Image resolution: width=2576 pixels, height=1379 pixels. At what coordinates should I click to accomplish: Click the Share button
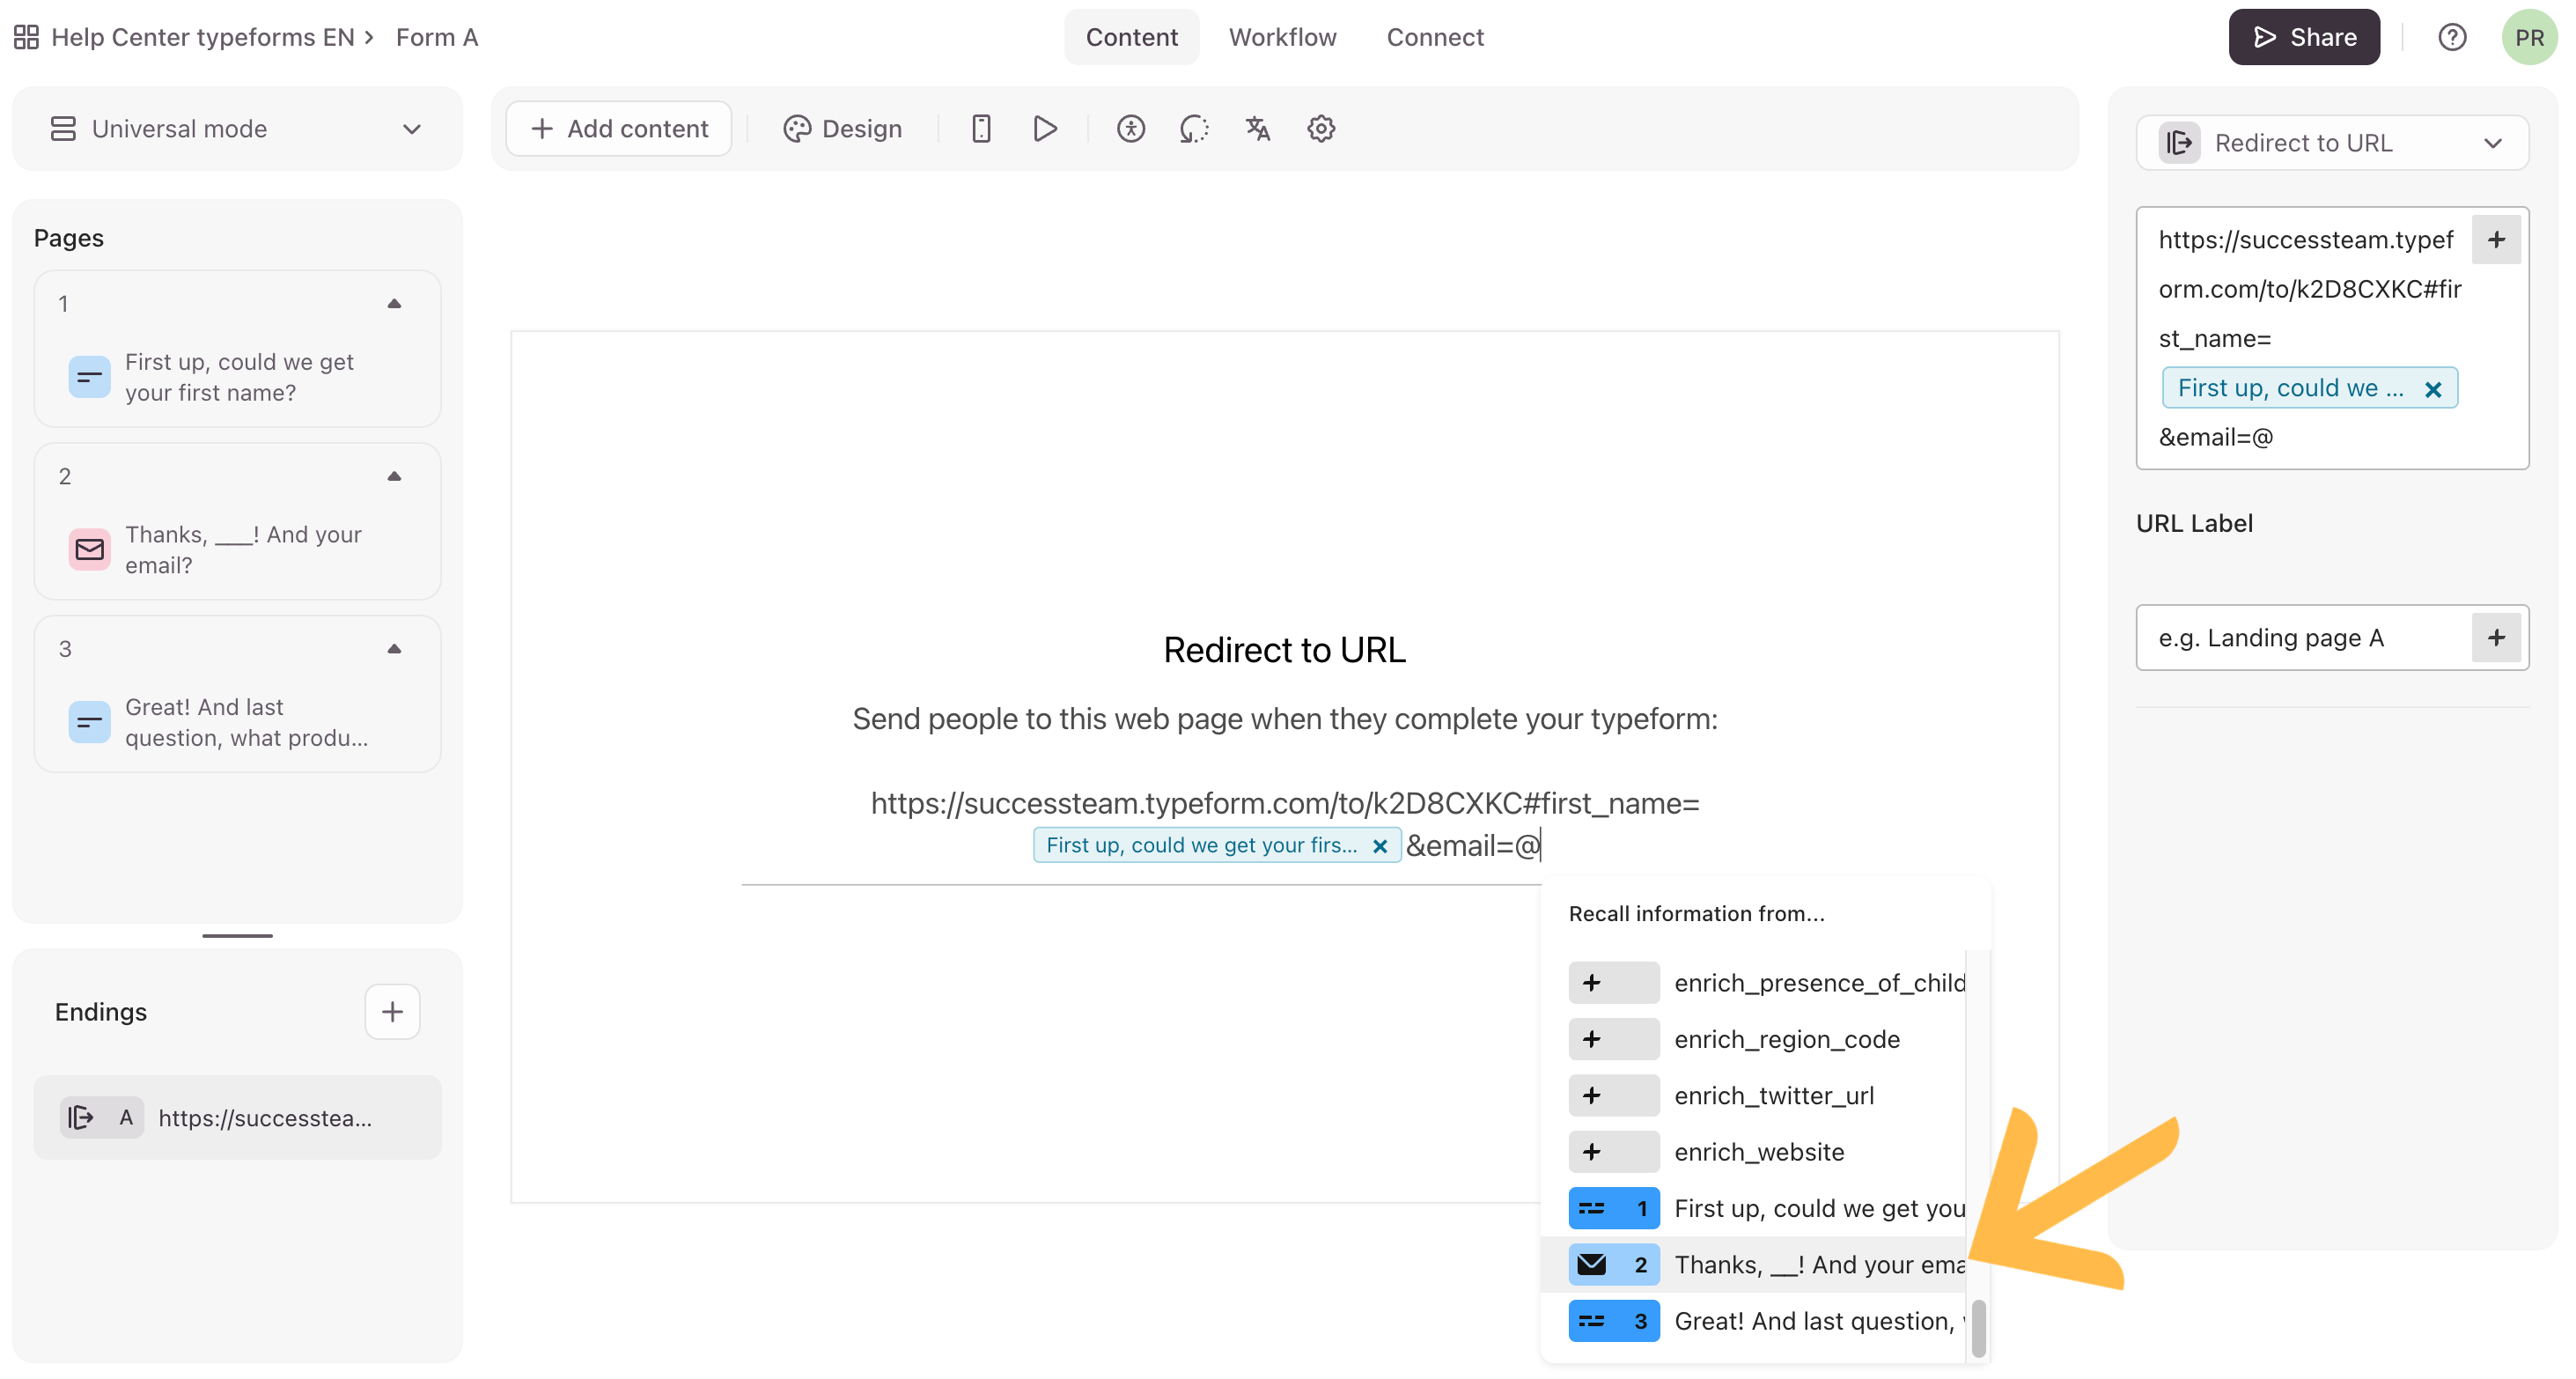(2303, 37)
